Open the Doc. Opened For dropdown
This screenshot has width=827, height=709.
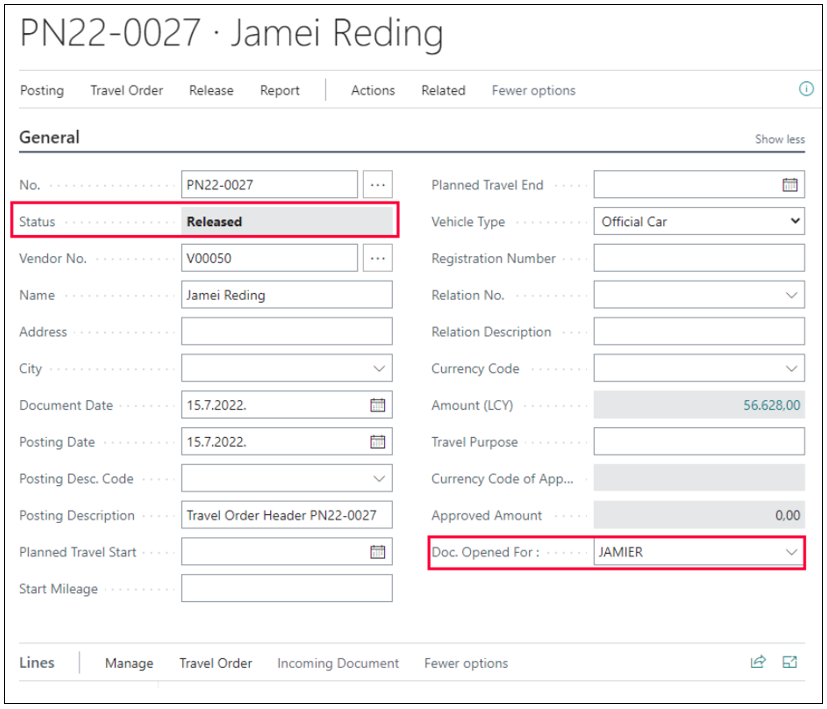[x=791, y=552]
